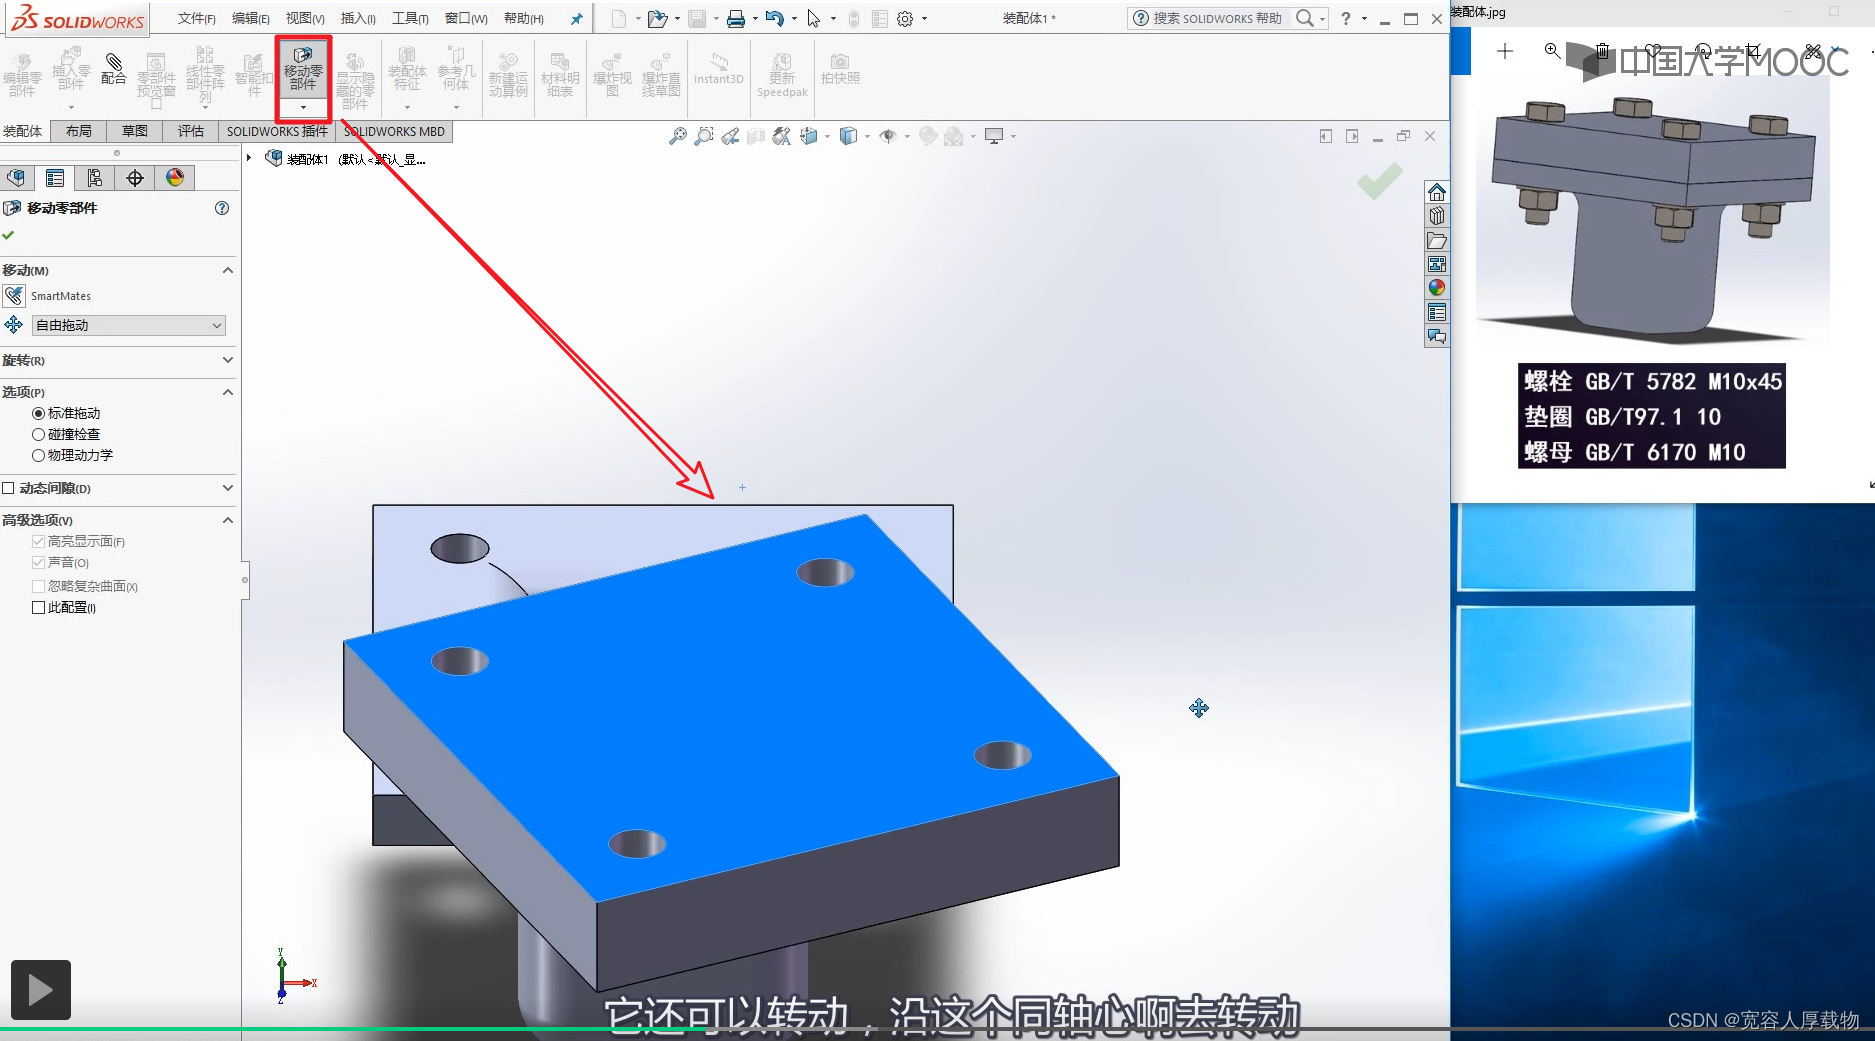
Task: Click zoom-in magnifier in 装配体.jpg viewer
Action: coord(1552,50)
